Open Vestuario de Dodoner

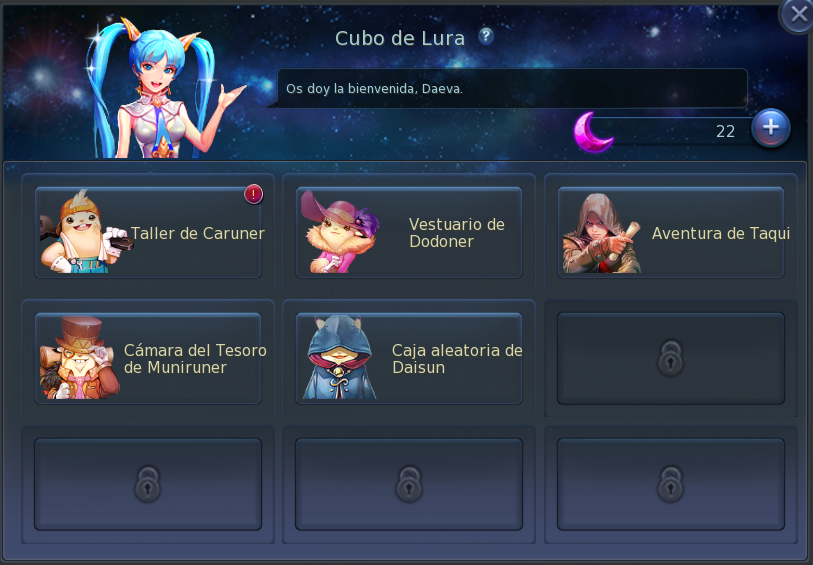pos(409,233)
